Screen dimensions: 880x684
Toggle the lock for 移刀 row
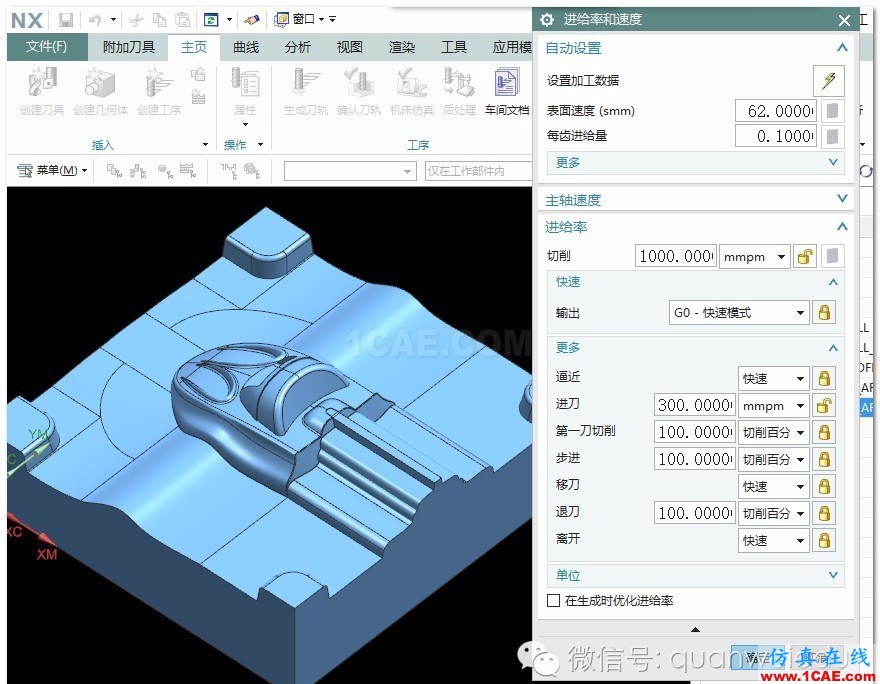(x=824, y=486)
